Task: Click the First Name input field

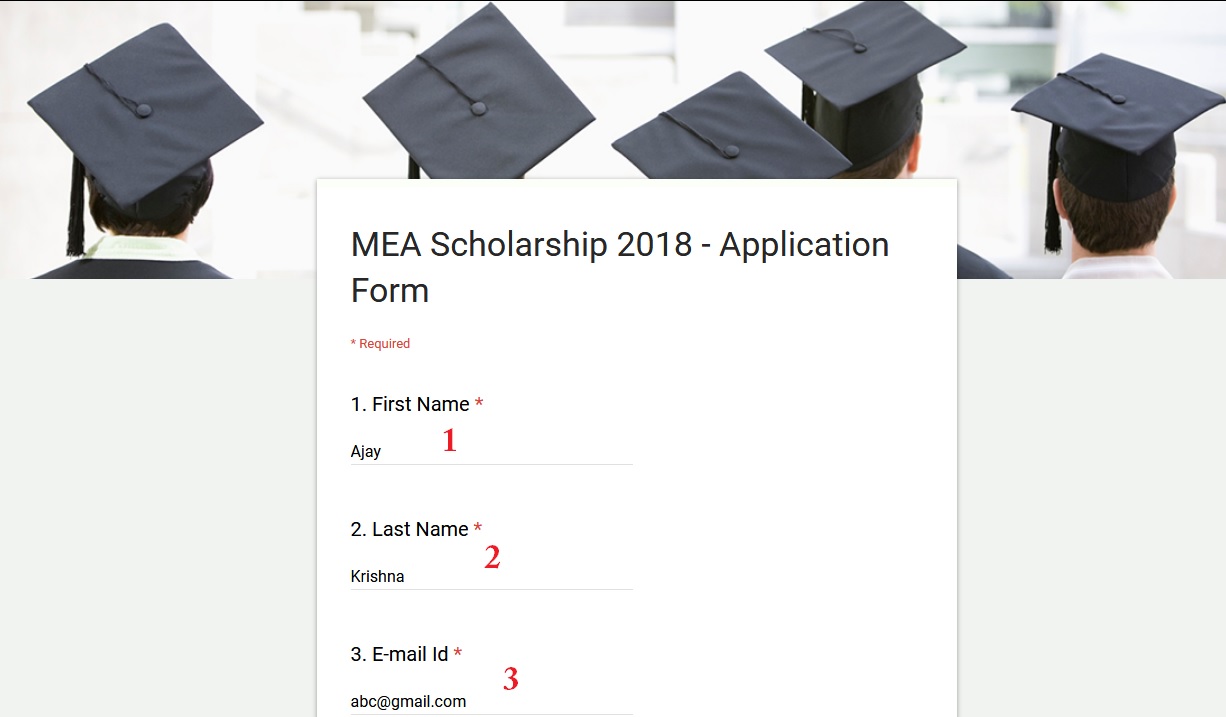Action: (490, 451)
